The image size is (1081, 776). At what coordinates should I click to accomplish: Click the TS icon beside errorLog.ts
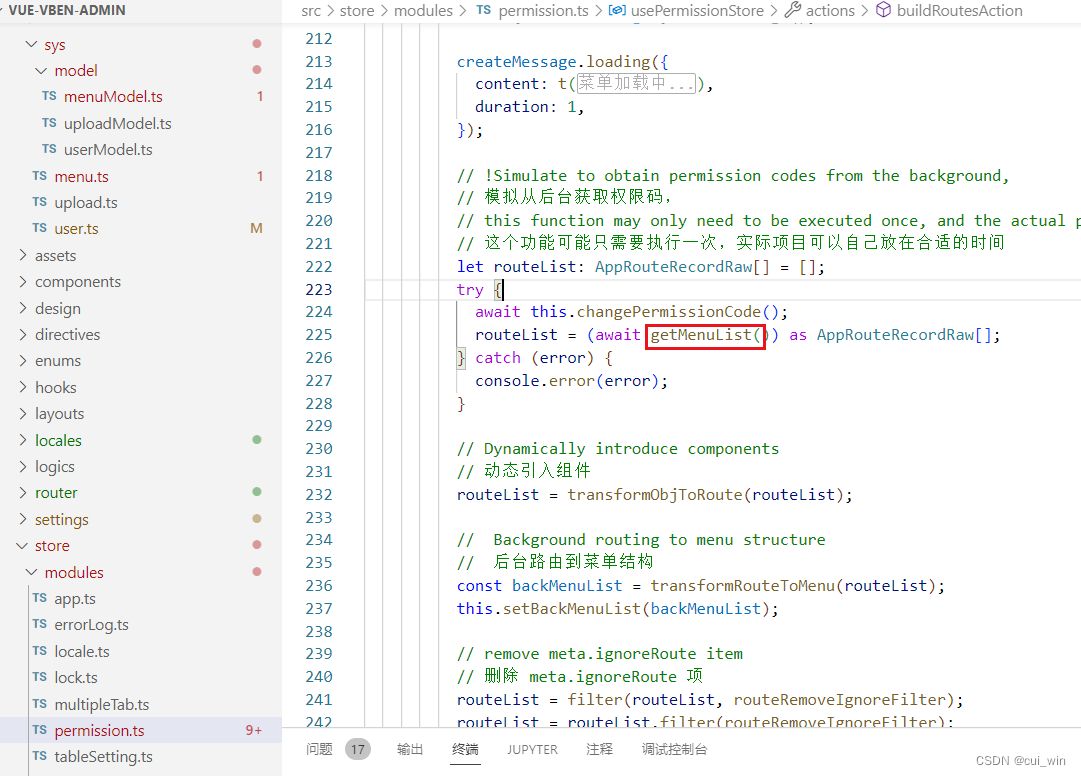[39, 624]
